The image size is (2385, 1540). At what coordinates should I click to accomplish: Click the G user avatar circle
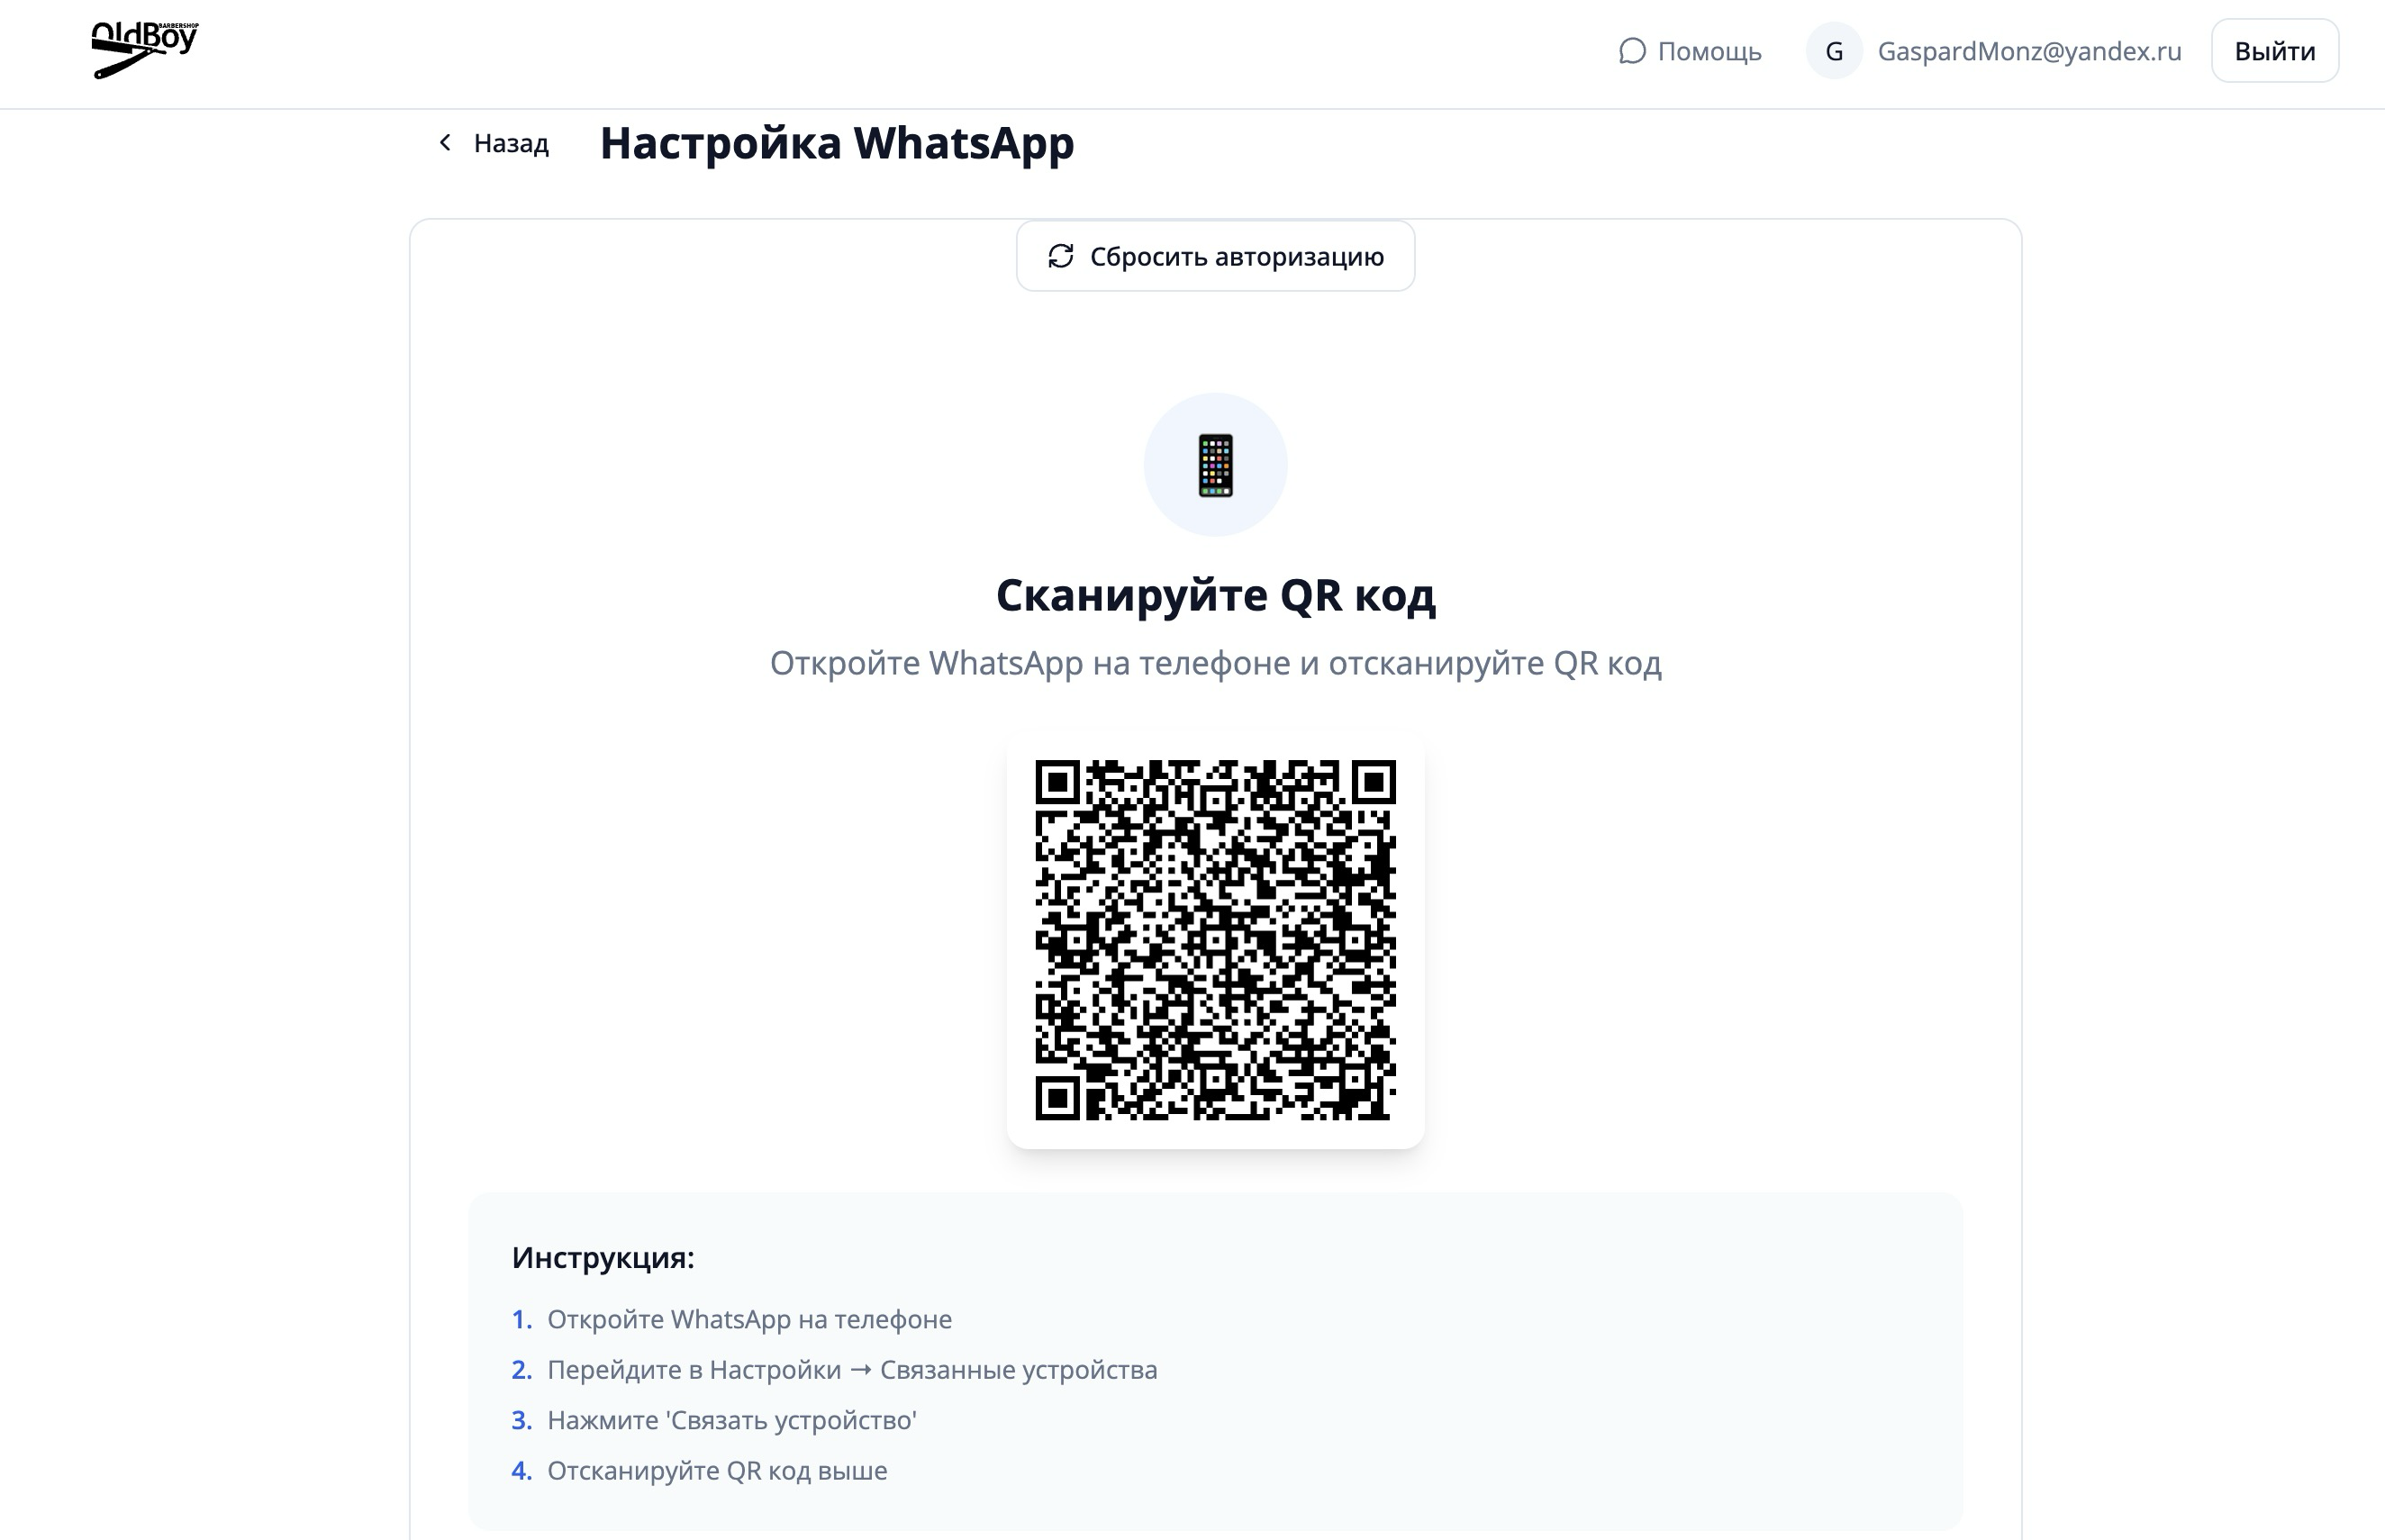[1833, 51]
